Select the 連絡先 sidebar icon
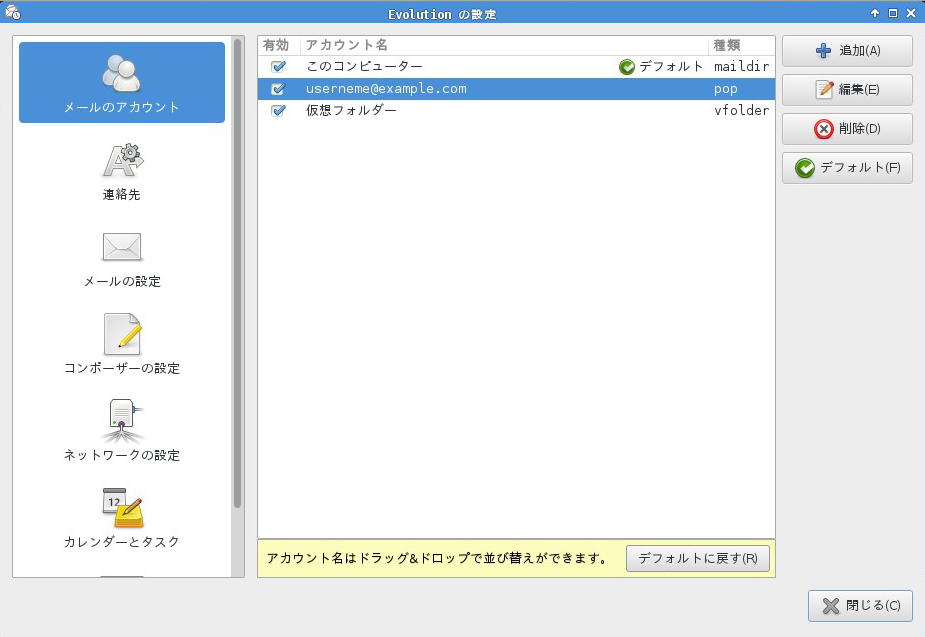The image size is (925, 637). click(x=122, y=171)
